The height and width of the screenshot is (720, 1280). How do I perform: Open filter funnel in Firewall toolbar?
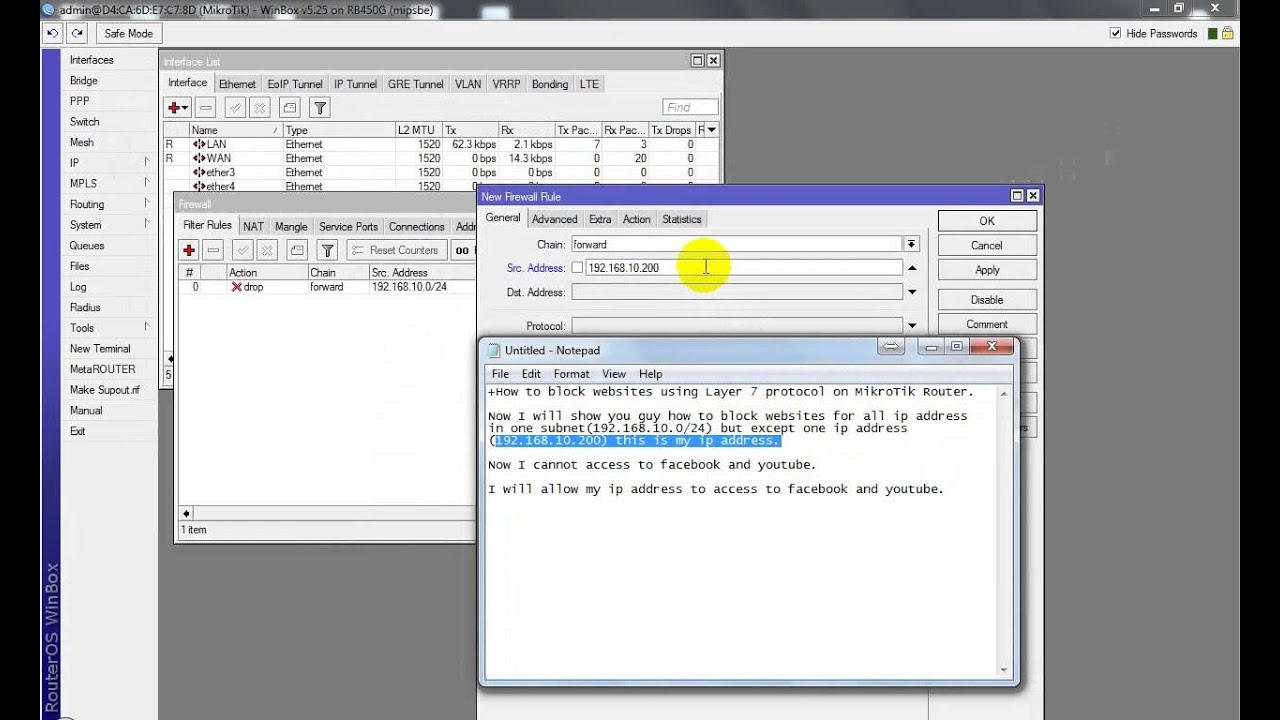[327, 250]
